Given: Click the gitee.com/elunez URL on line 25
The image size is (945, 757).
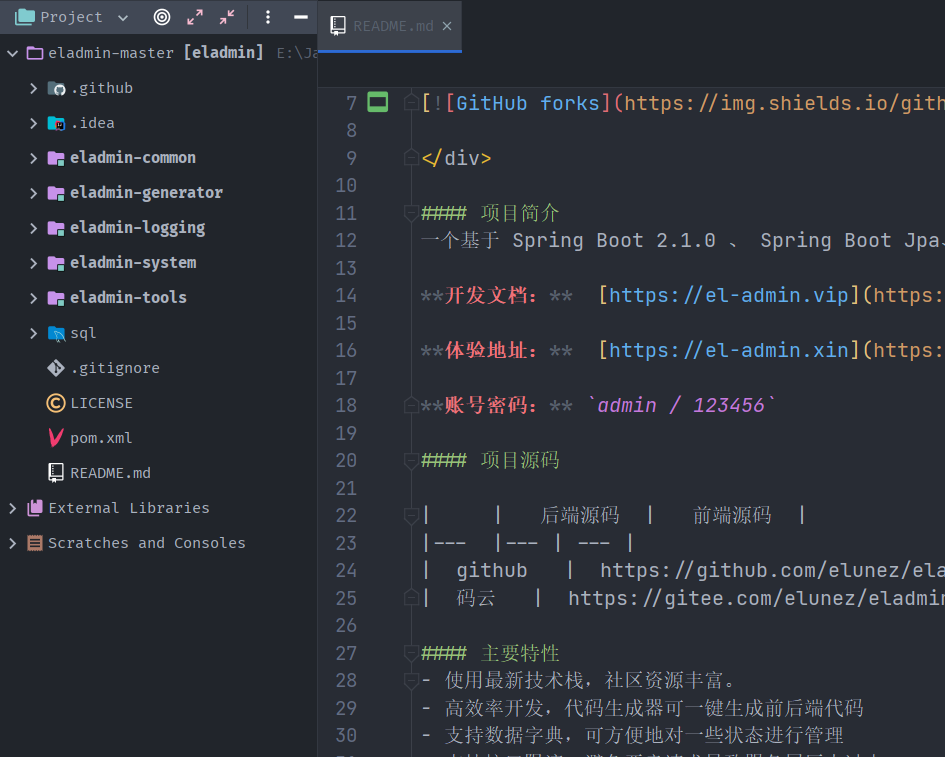Looking at the screenshot, I should (x=756, y=598).
